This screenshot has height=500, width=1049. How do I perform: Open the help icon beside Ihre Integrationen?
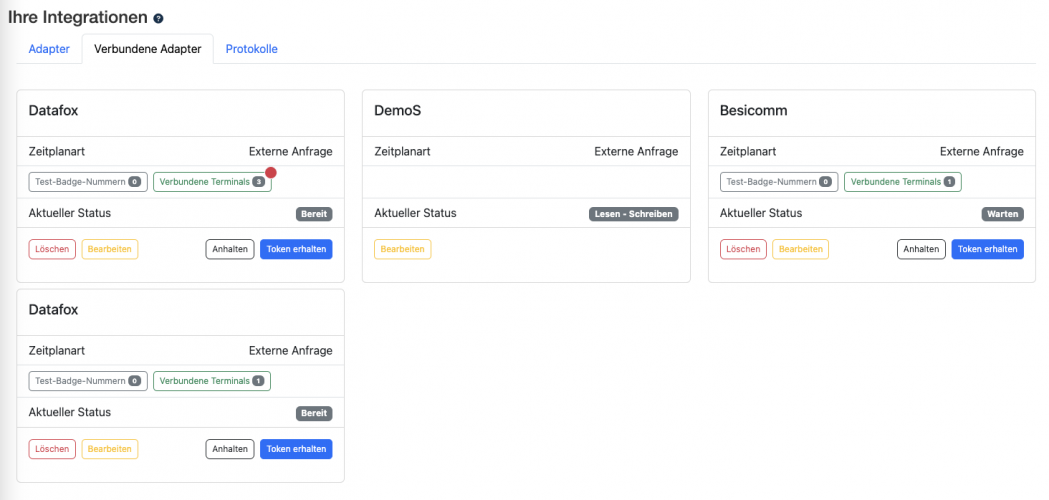tap(158, 19)
